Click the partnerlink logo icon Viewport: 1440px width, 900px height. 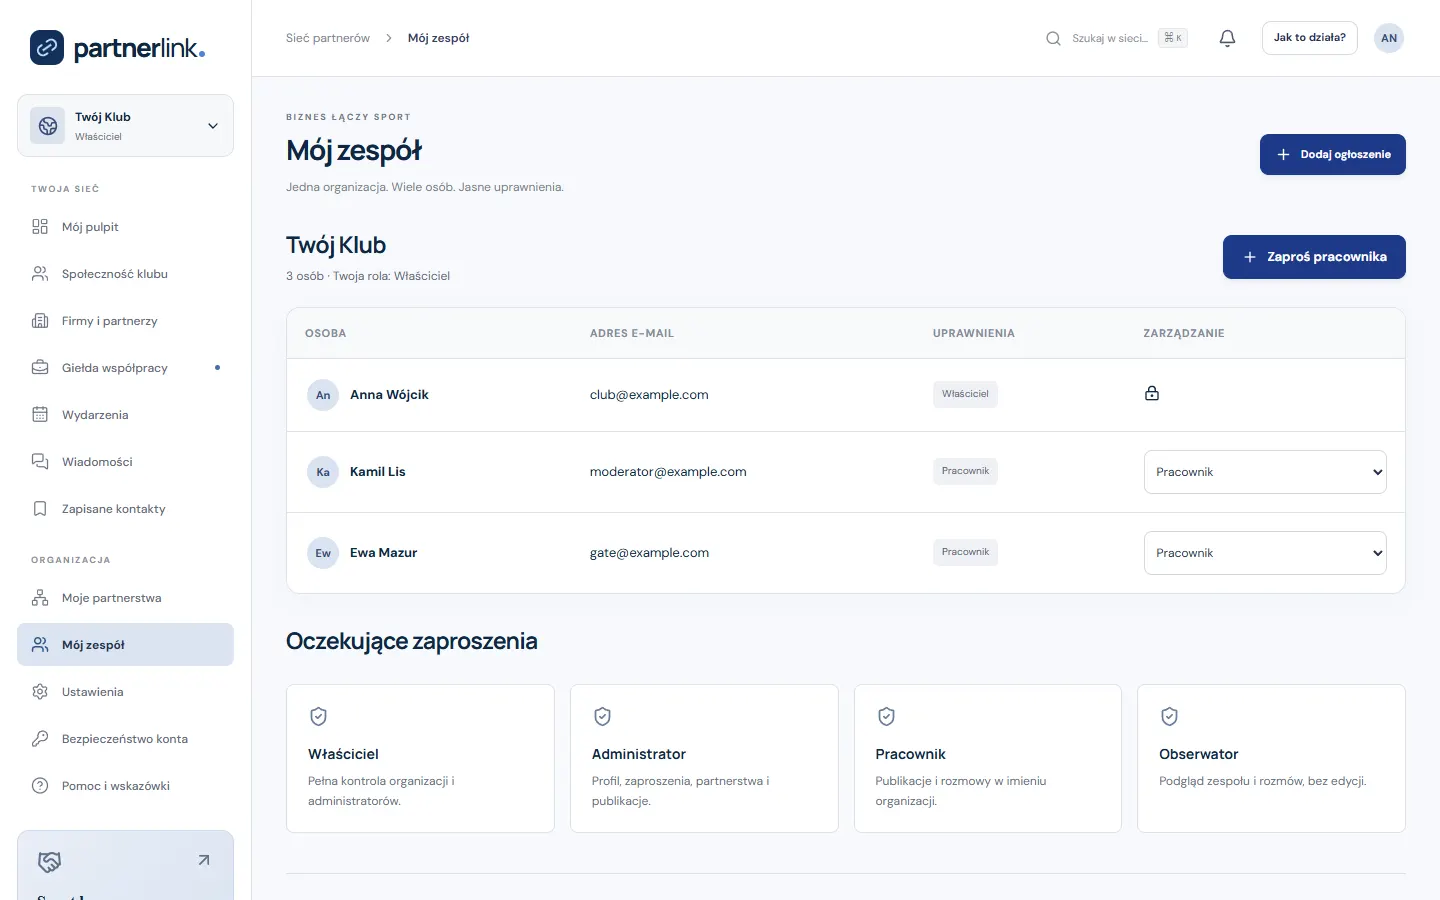47,47
